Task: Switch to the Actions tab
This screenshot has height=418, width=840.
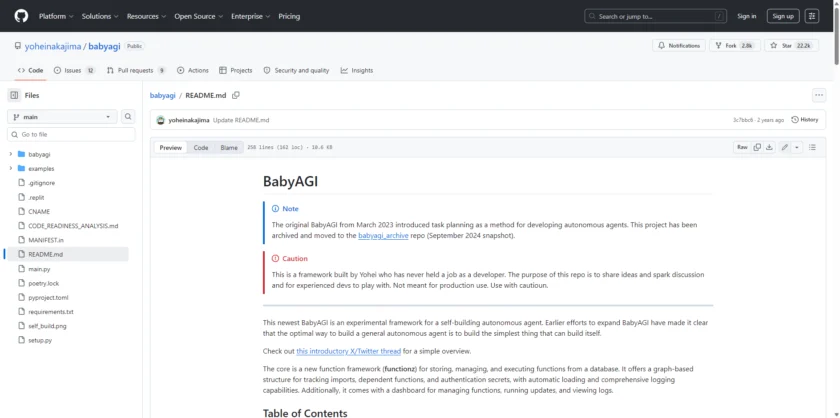Action: tap(193, 70)
